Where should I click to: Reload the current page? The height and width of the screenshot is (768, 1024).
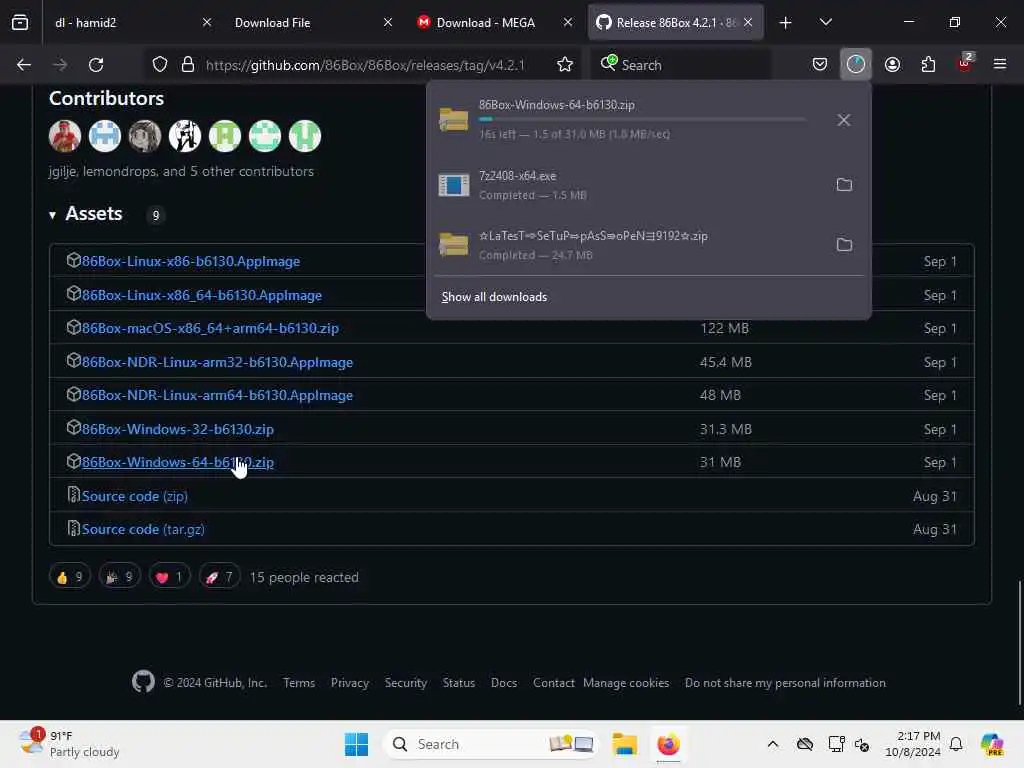click(96, 65)
